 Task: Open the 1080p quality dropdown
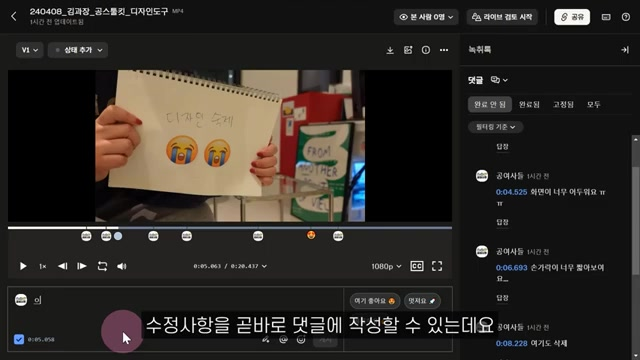[386, 267]
